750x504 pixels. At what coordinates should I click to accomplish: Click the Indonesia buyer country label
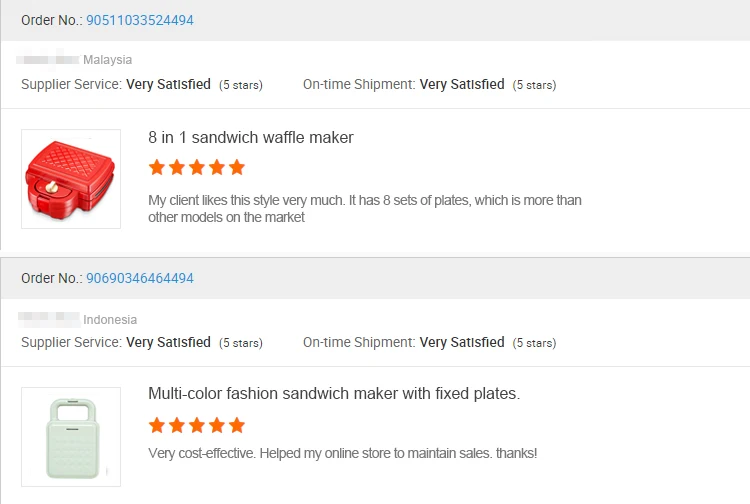tap(110, 320)
